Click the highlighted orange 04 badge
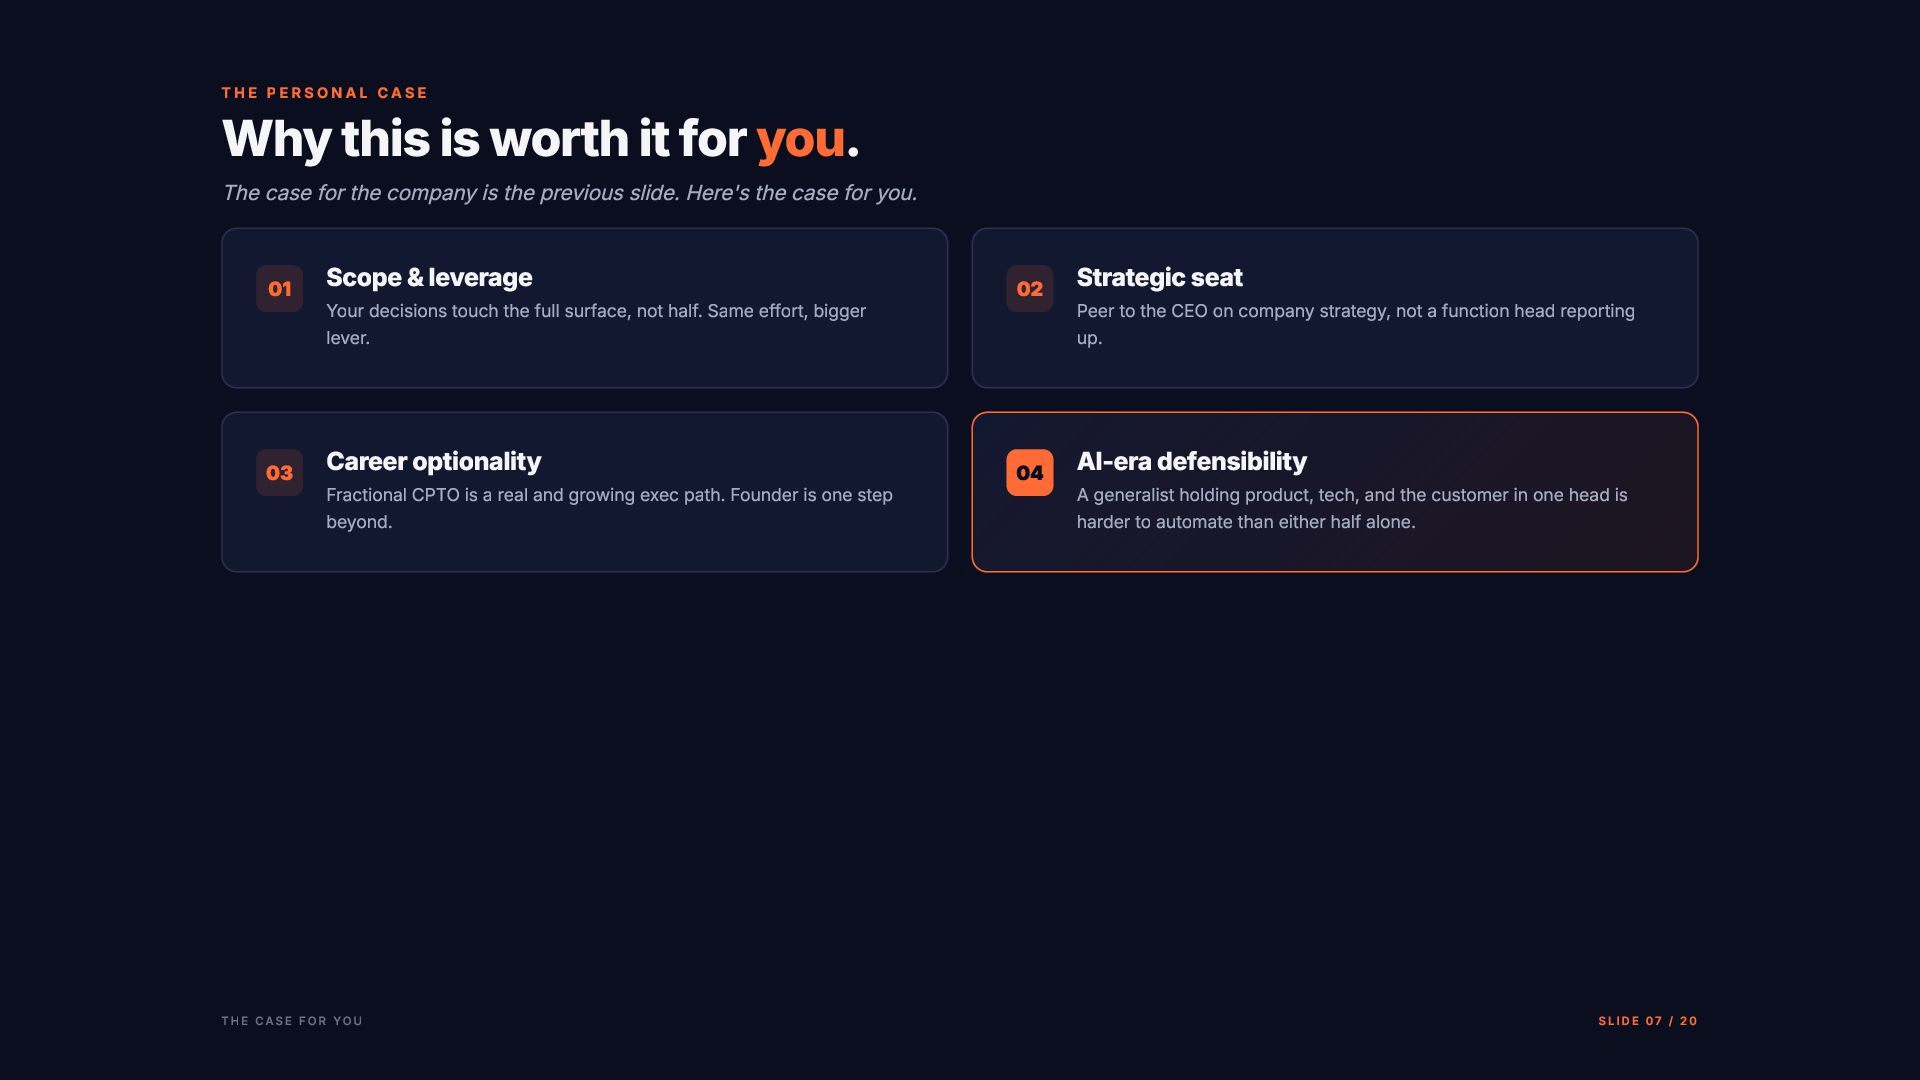This screenshot has height=1080, width=1920. tap(1029, 472)
